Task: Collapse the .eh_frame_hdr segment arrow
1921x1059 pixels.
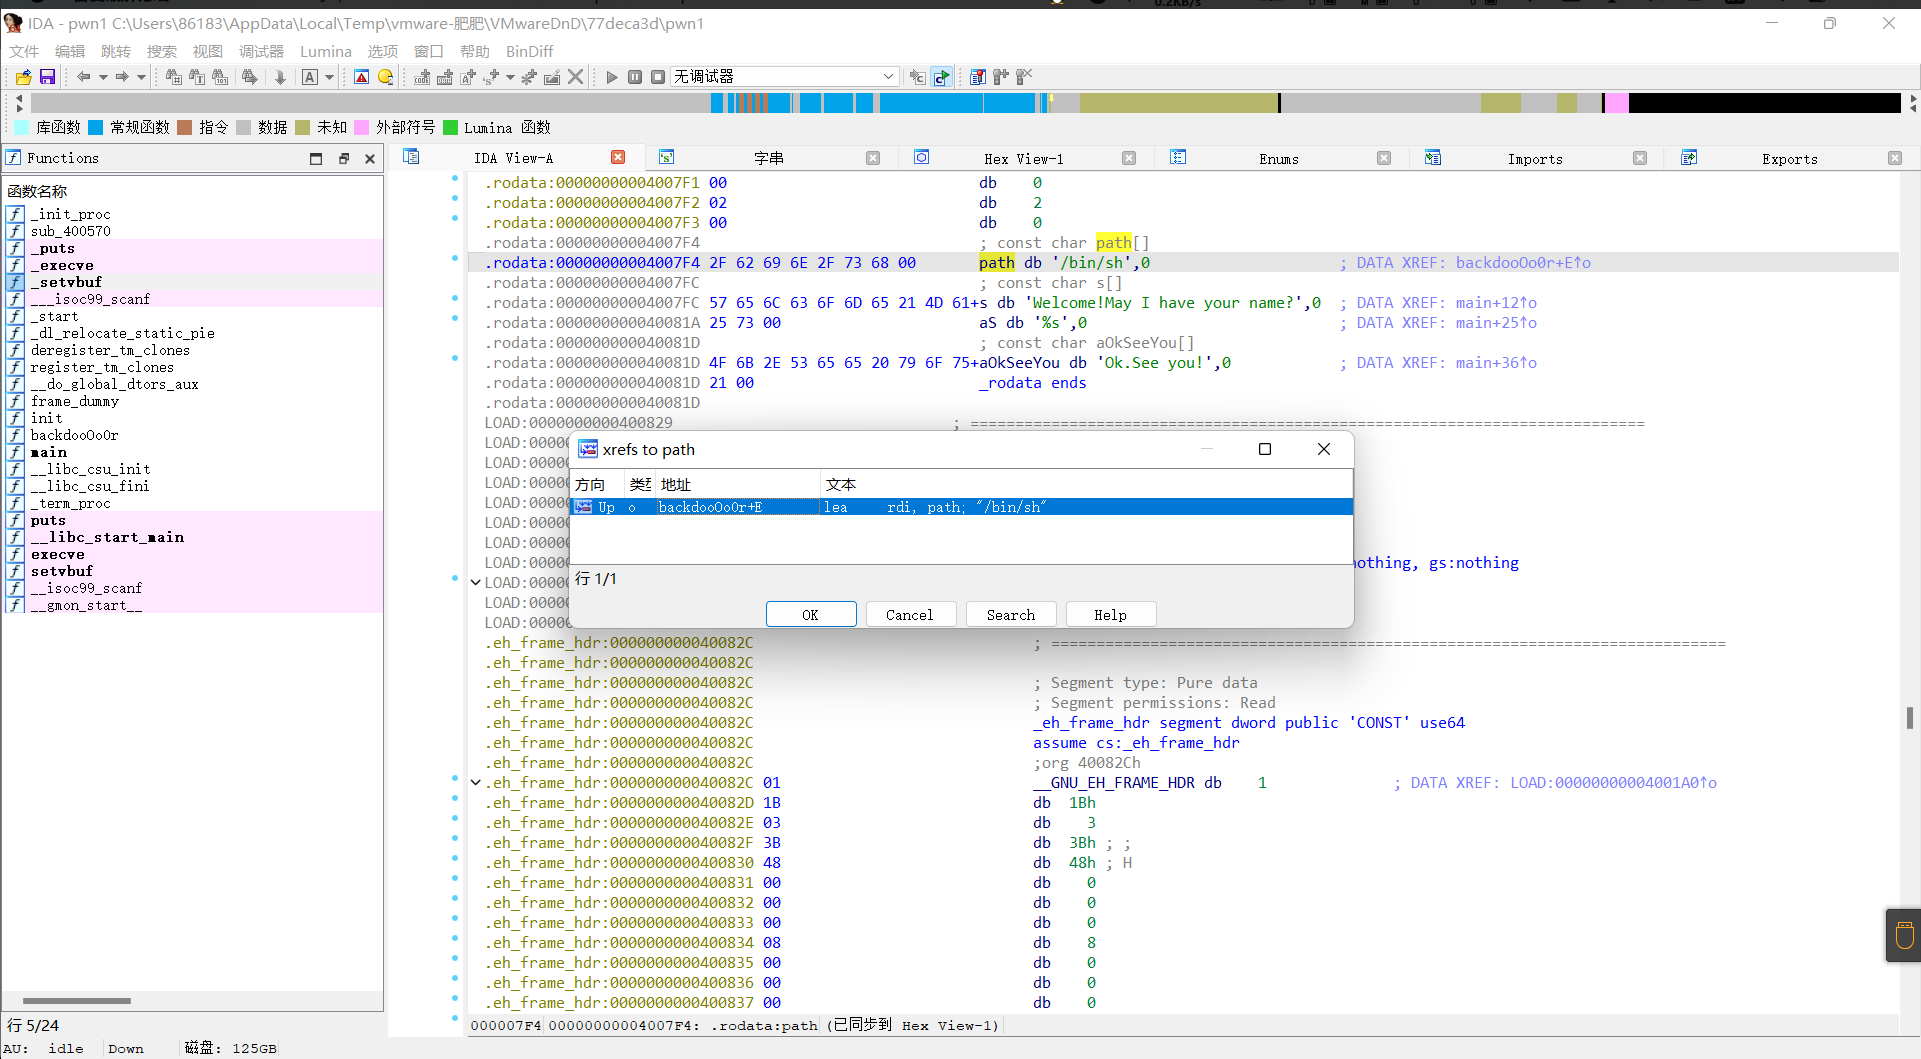Action: click(476, 783)
